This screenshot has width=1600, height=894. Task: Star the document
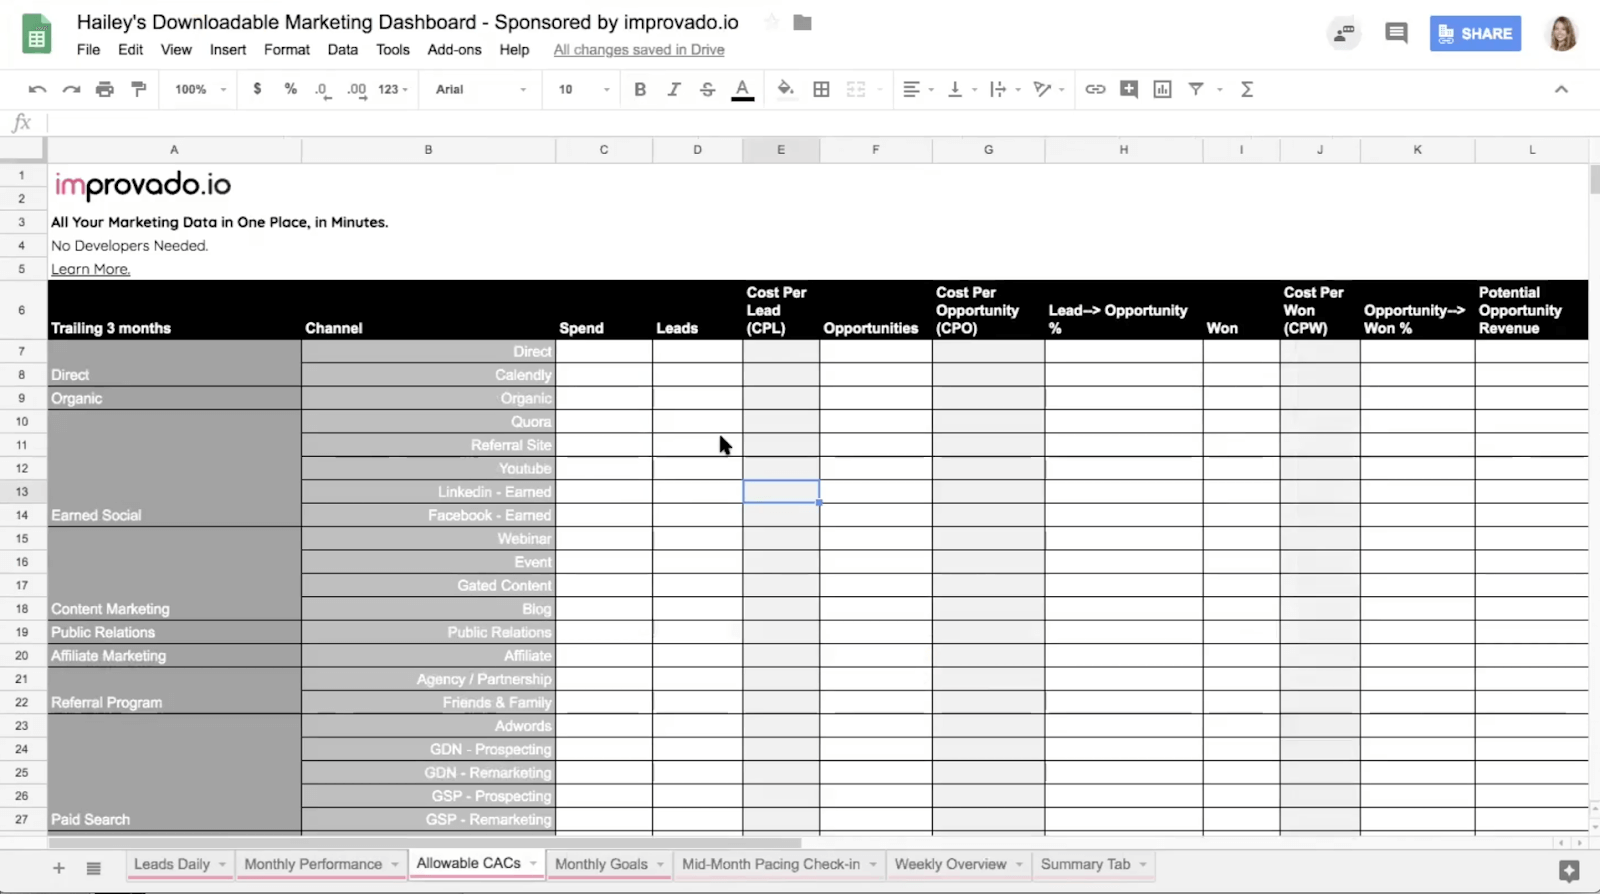pyautogui.click(x=772, y=22)
